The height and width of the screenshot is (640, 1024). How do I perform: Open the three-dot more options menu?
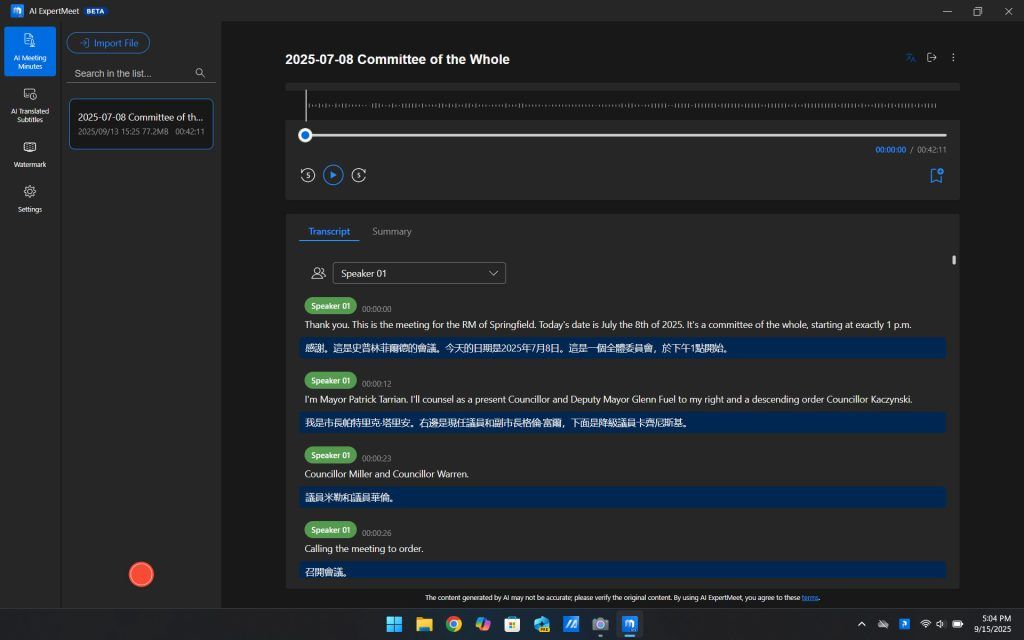tap(953, 57)
